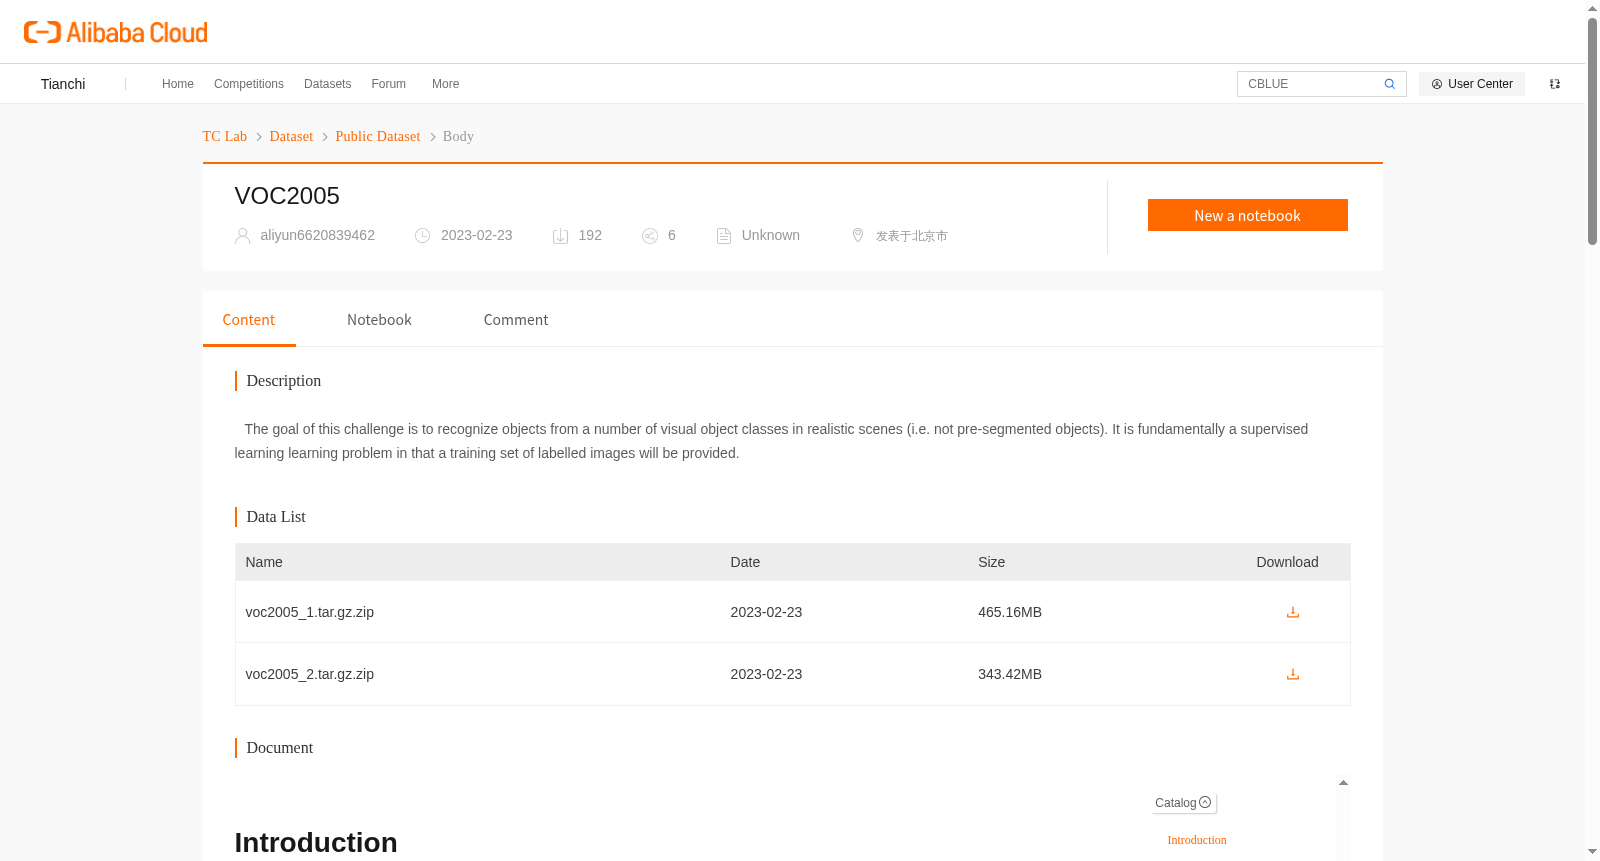Click the Introduction document heading

point(316,843)
